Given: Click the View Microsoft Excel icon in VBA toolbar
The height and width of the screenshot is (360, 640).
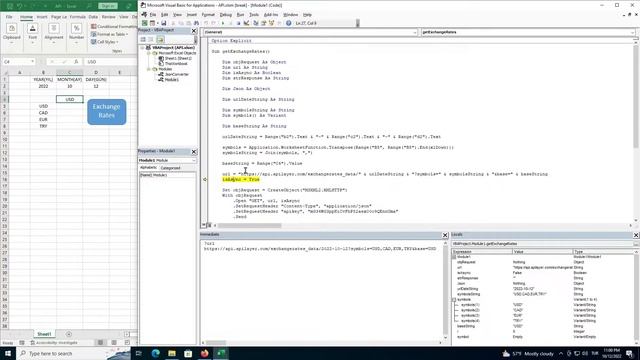Looking at the screenshot, I should click(144, 23).
